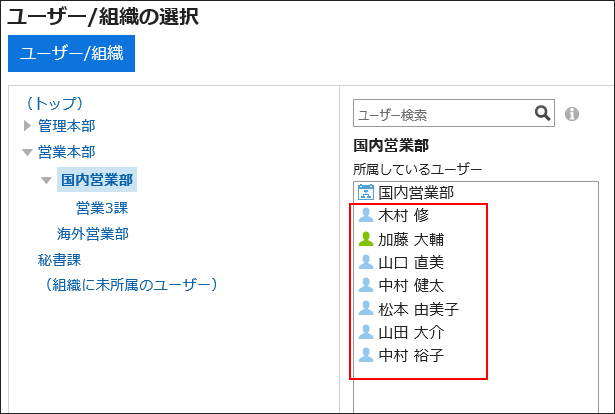Select 海外営業部 in the organization tree
Viewport: 615px width, 414px height.
[x=93, y=234]
